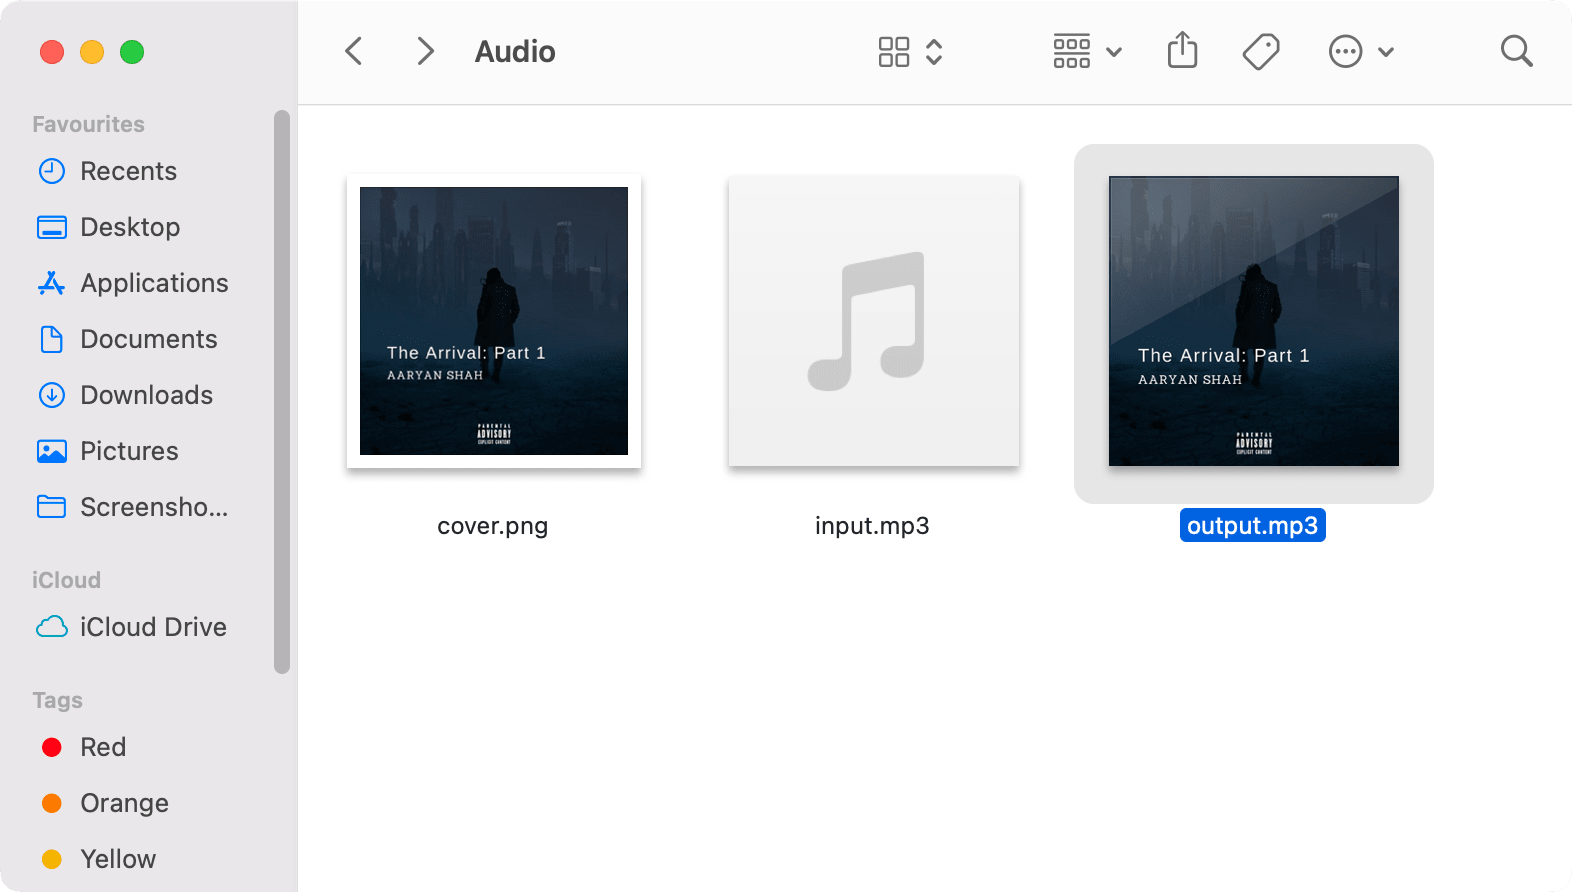Open view mode up-down chevron selector

tap(934, 52)
